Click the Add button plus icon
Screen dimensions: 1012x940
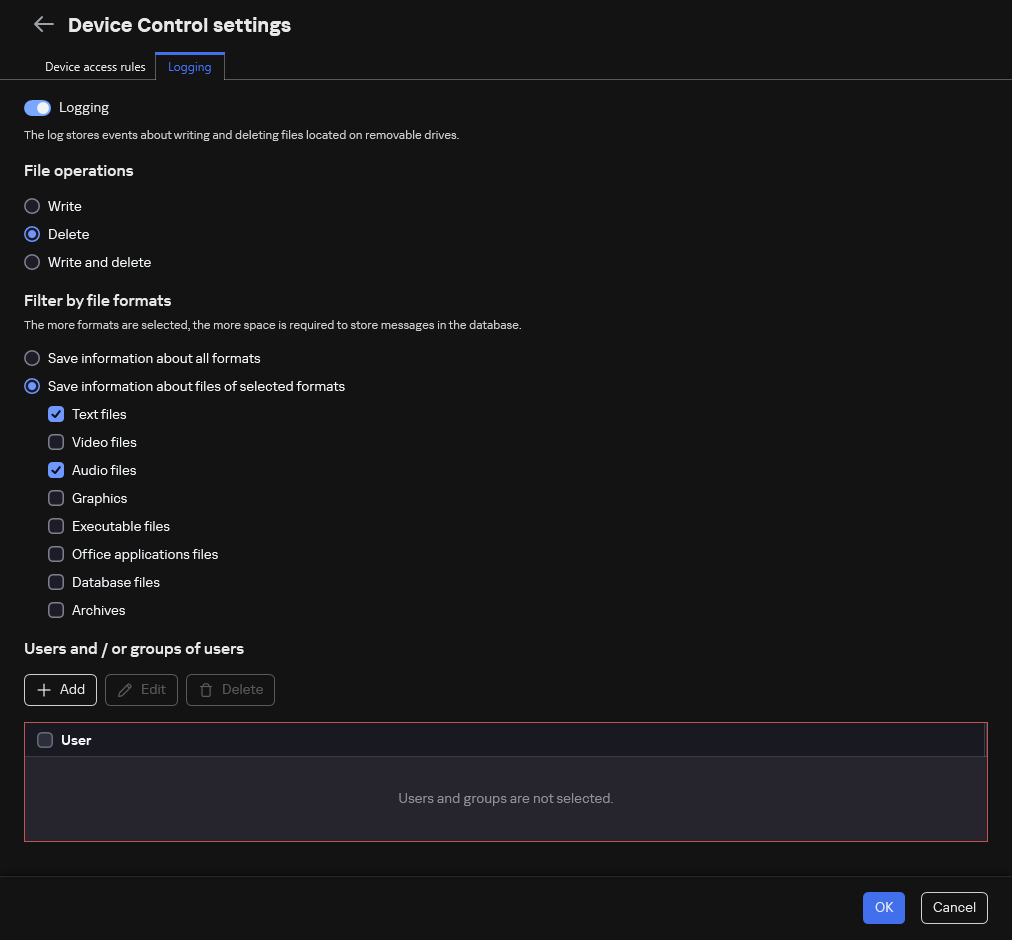tap(43, 690)
